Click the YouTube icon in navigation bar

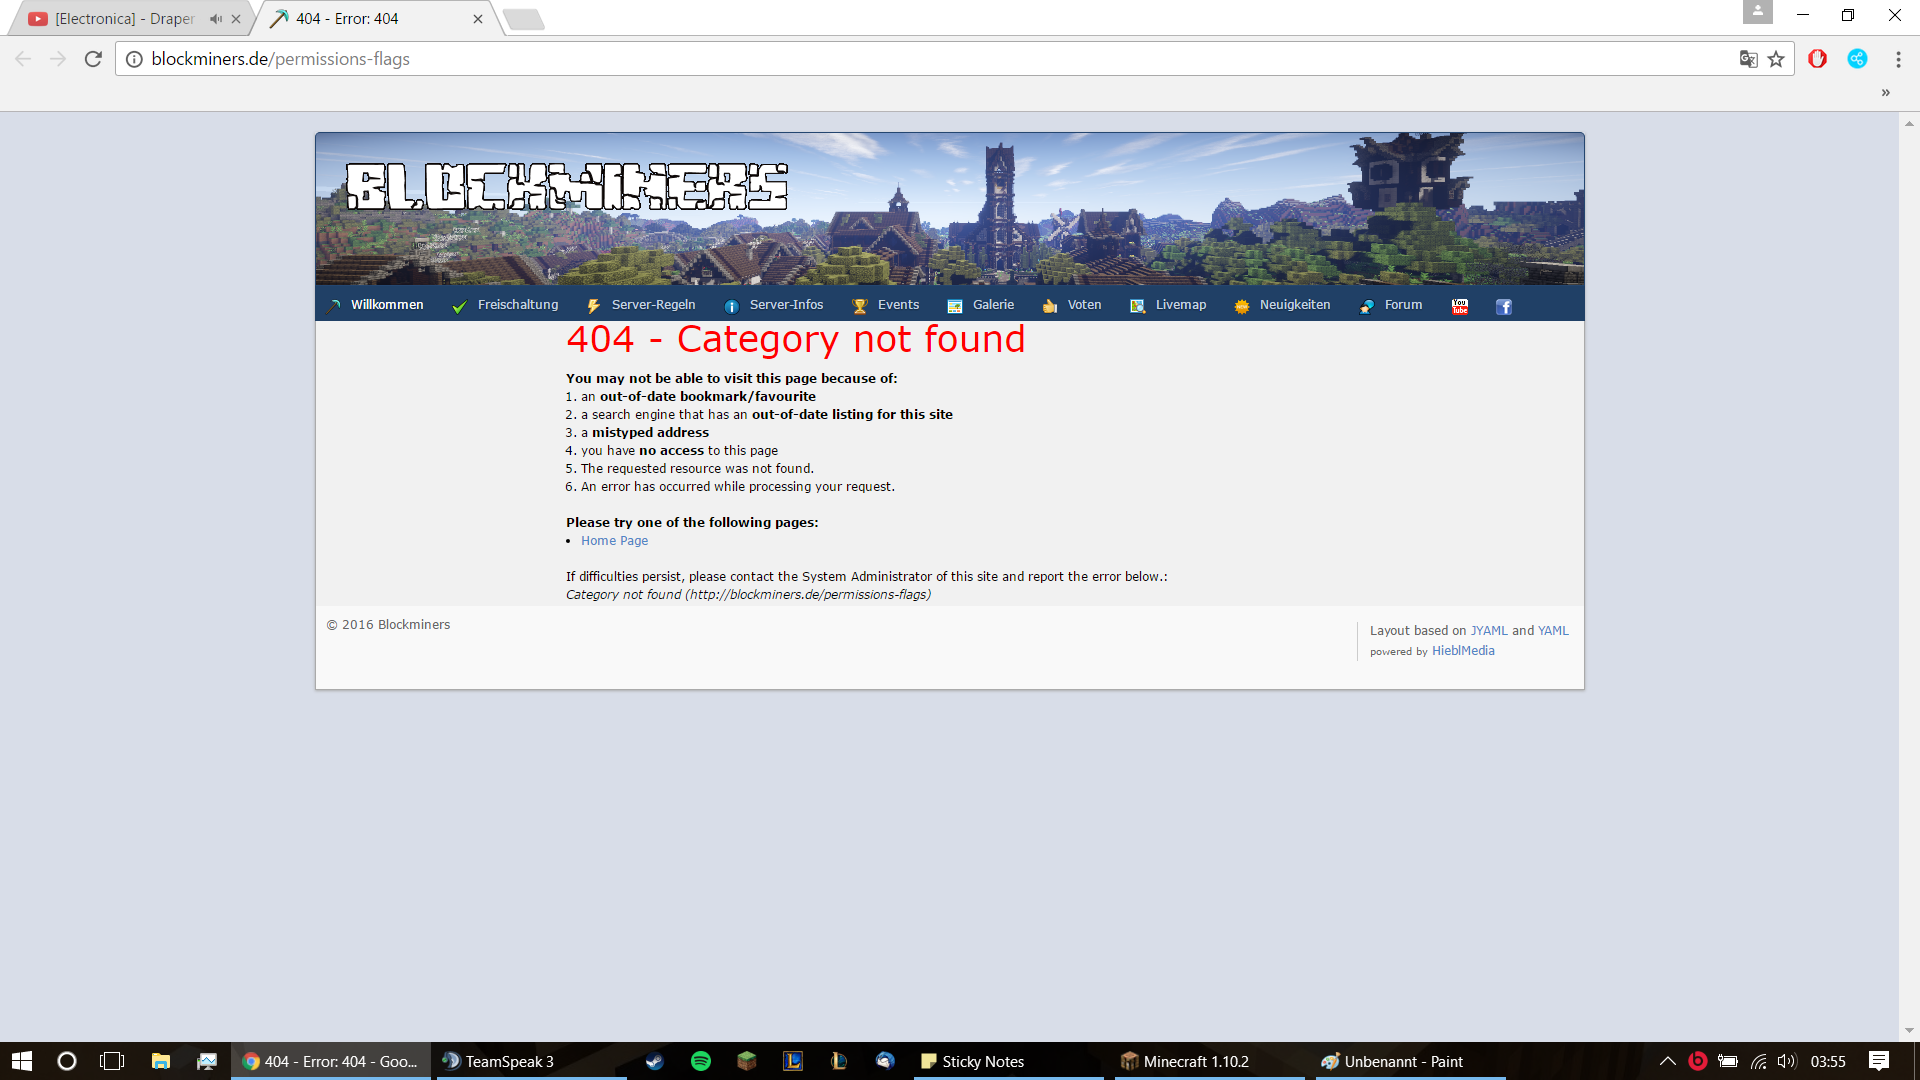1460,306
